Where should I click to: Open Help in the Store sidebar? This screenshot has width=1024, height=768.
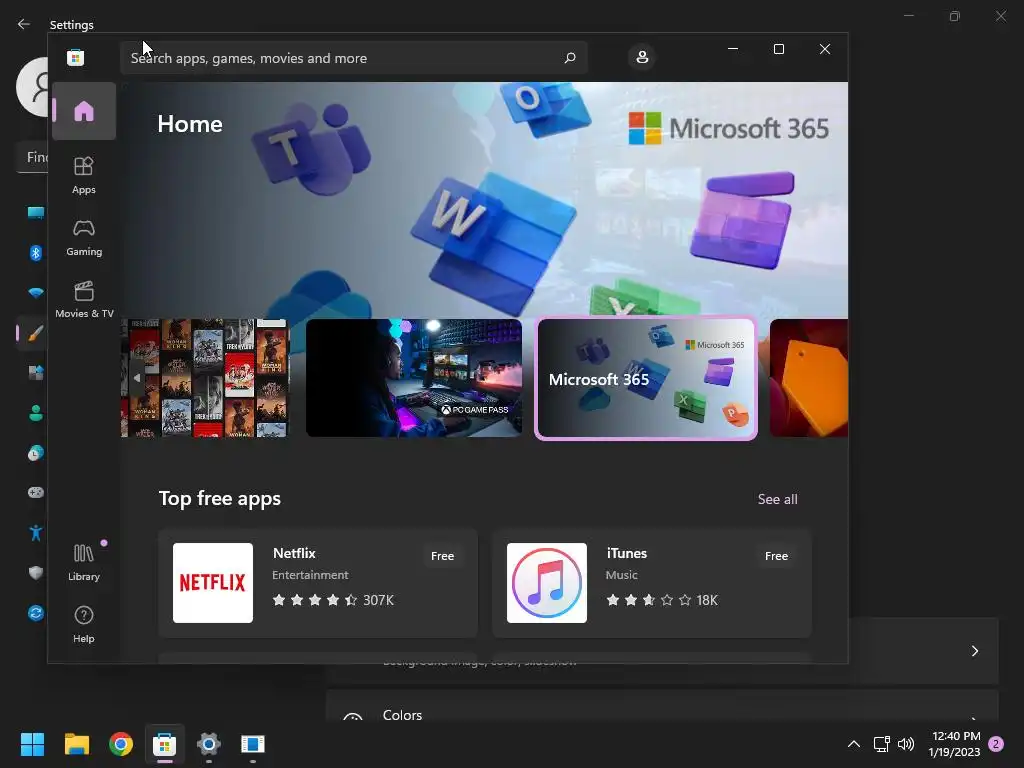[x=84, y=624]
